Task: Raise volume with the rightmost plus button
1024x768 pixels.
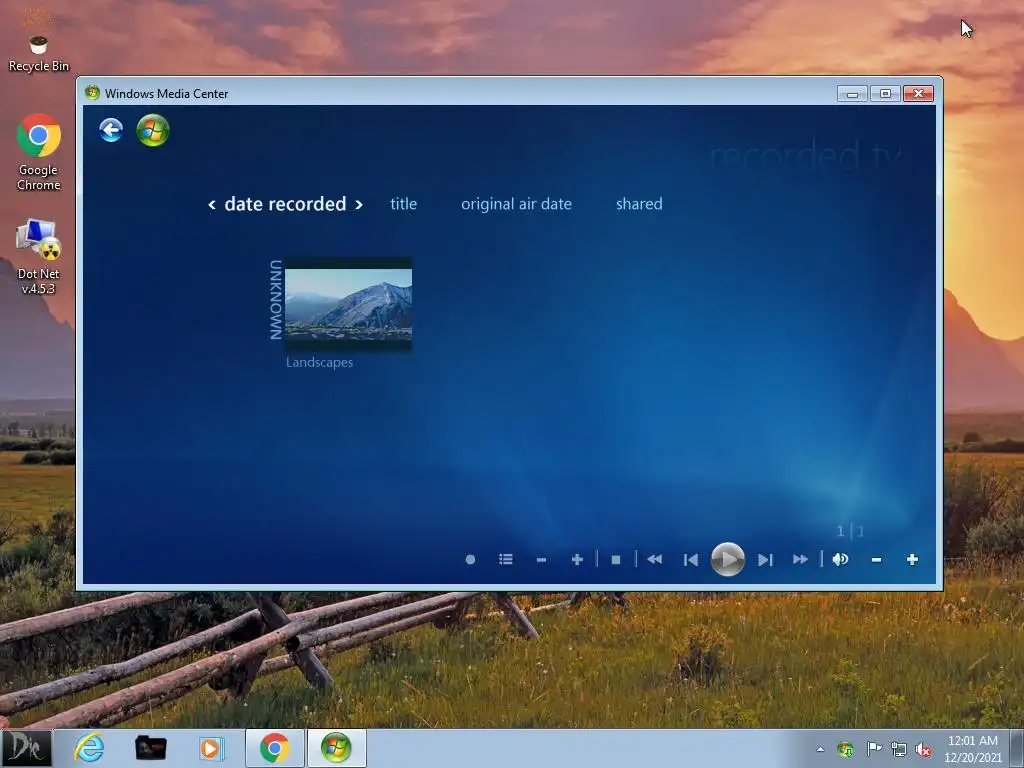Action: tap(912, 560)
